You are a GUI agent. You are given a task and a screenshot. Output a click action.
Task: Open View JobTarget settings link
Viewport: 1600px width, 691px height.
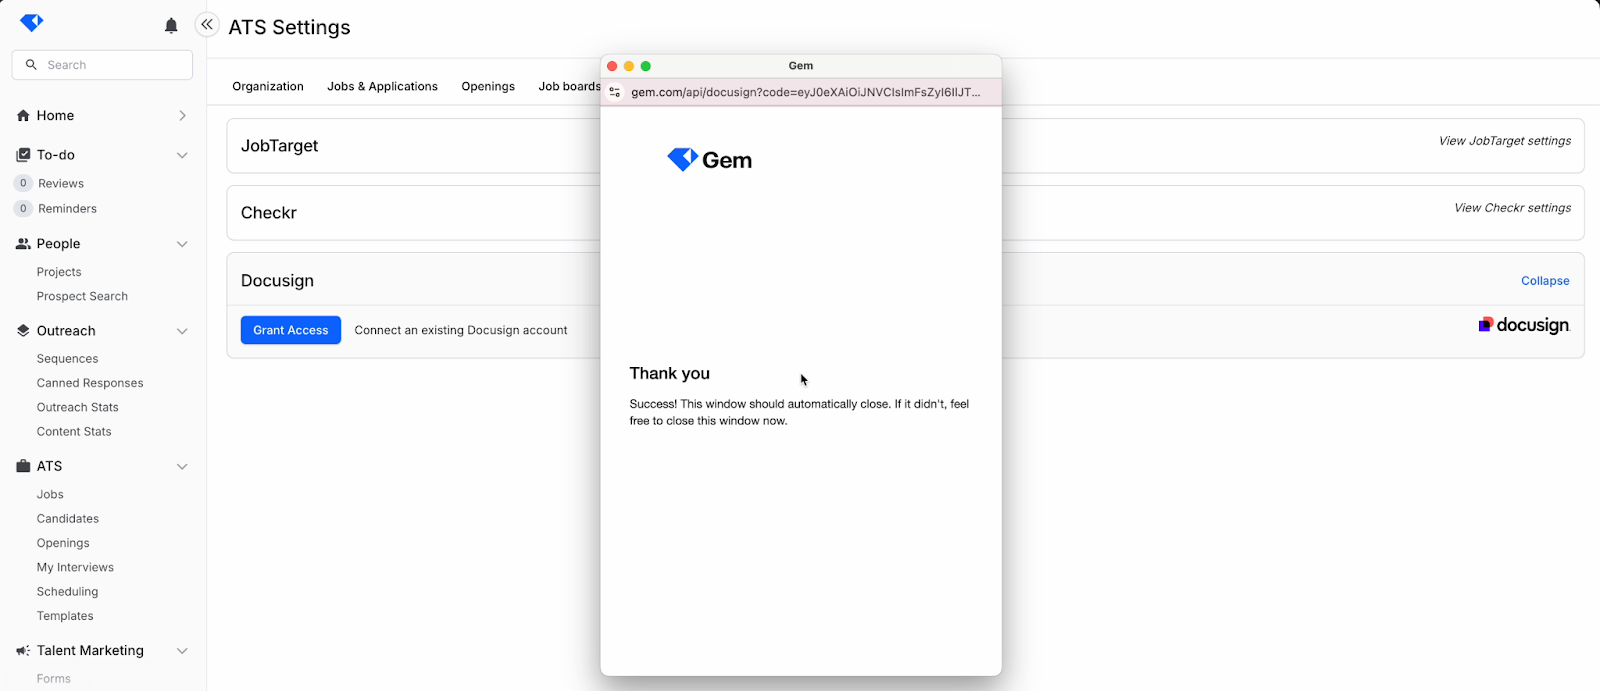click(x=1505, y=141)
